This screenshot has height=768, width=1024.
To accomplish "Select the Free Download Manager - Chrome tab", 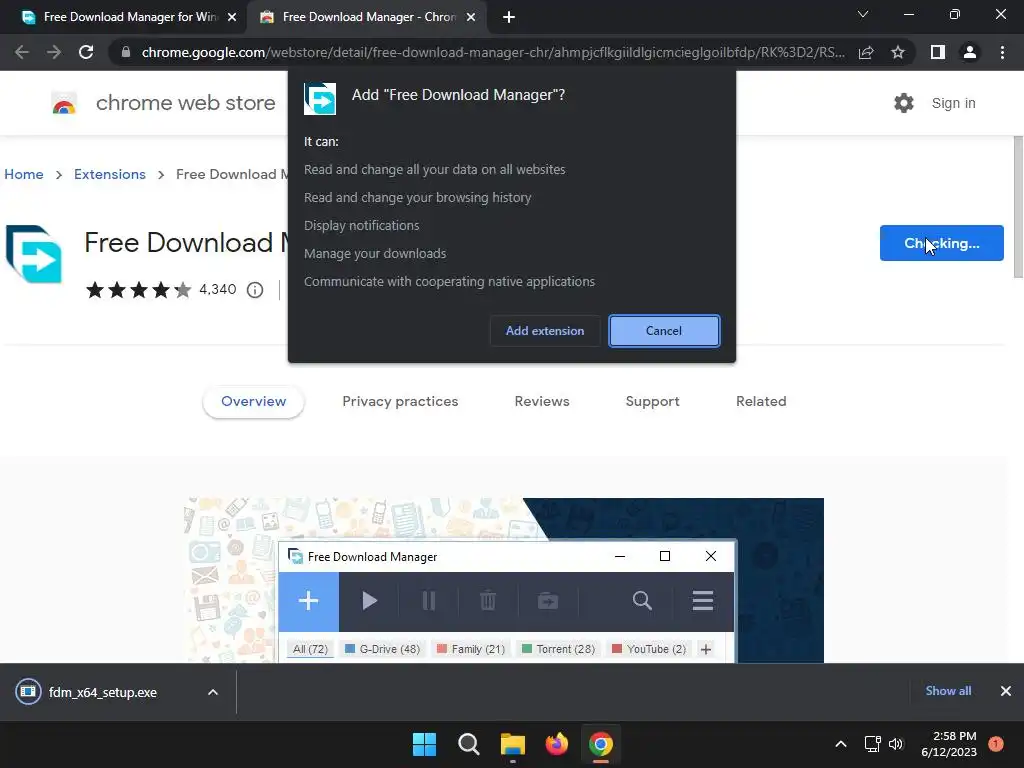I will (368, 17).
